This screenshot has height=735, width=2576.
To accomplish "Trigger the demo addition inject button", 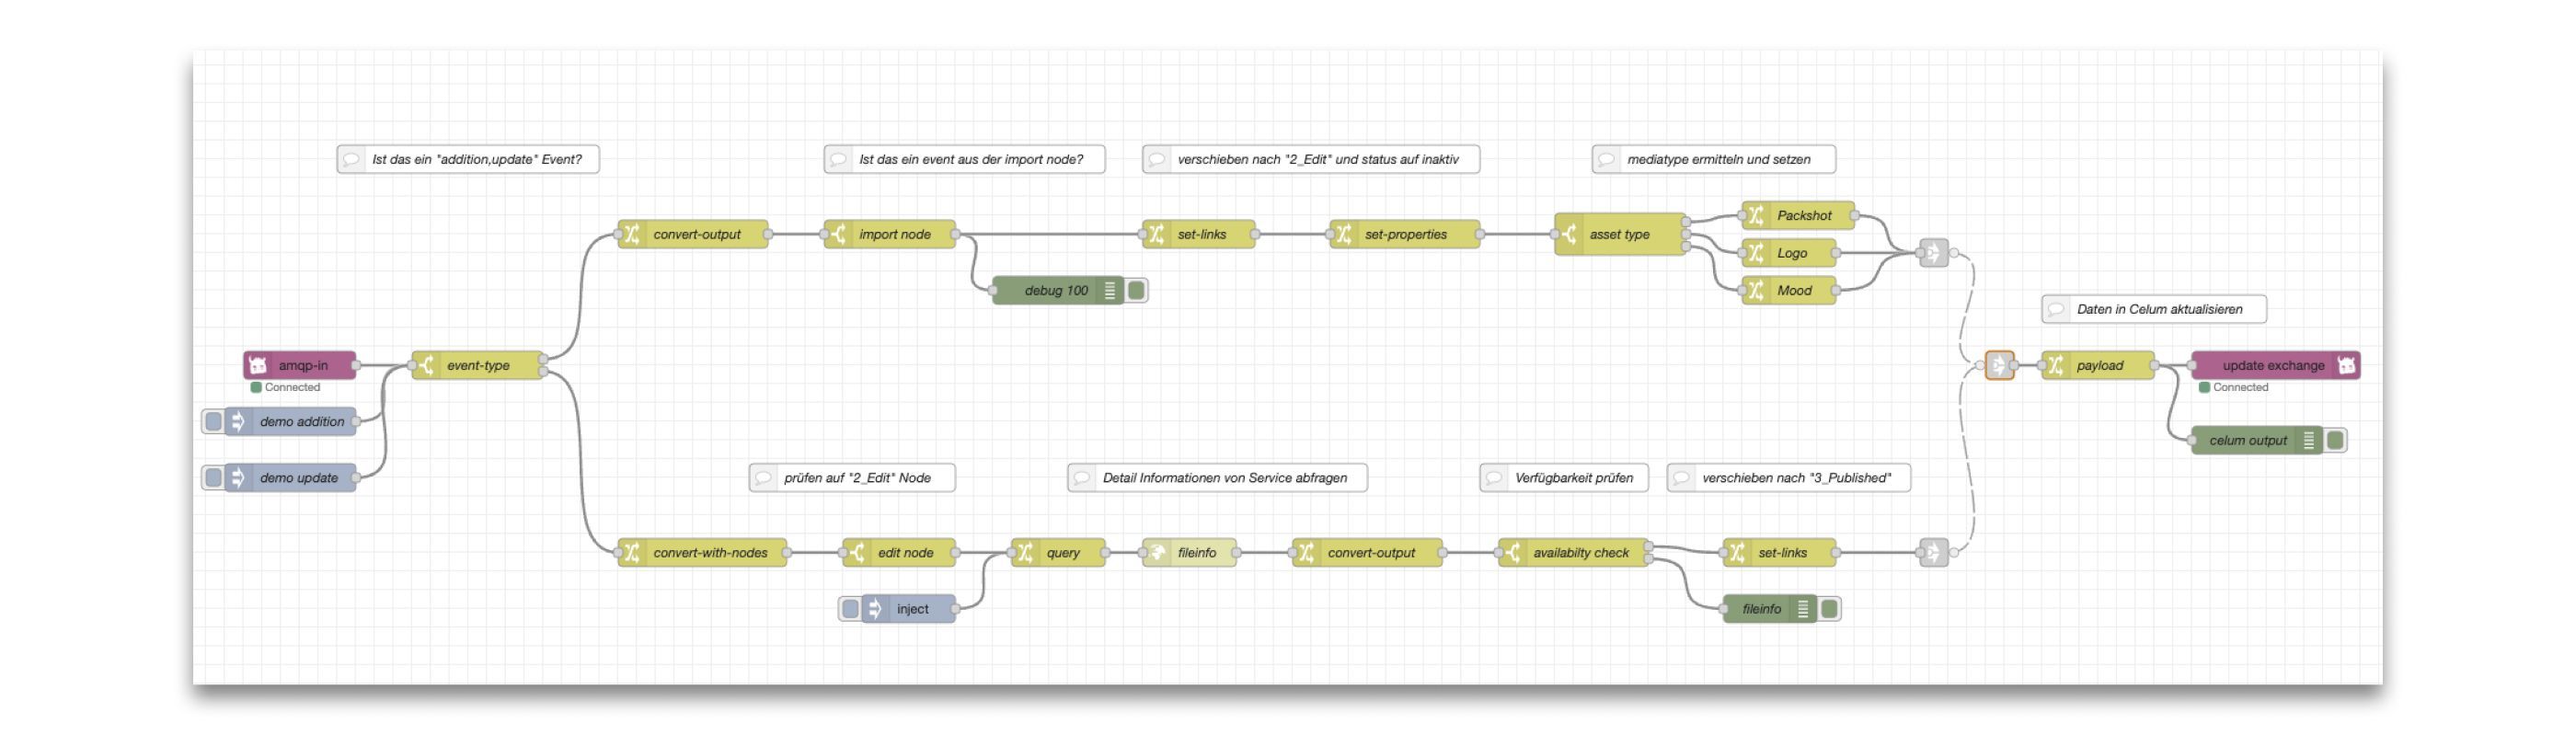I will pyautogui.click(x=213, y=421).
